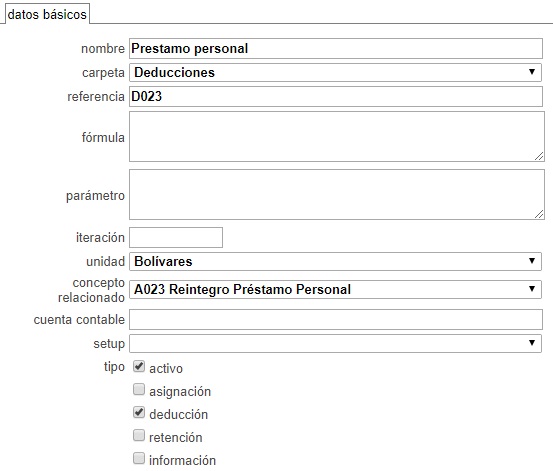Expand the concepto relacionado dropdown
553x471 pixels.
(x=335, y=289)
